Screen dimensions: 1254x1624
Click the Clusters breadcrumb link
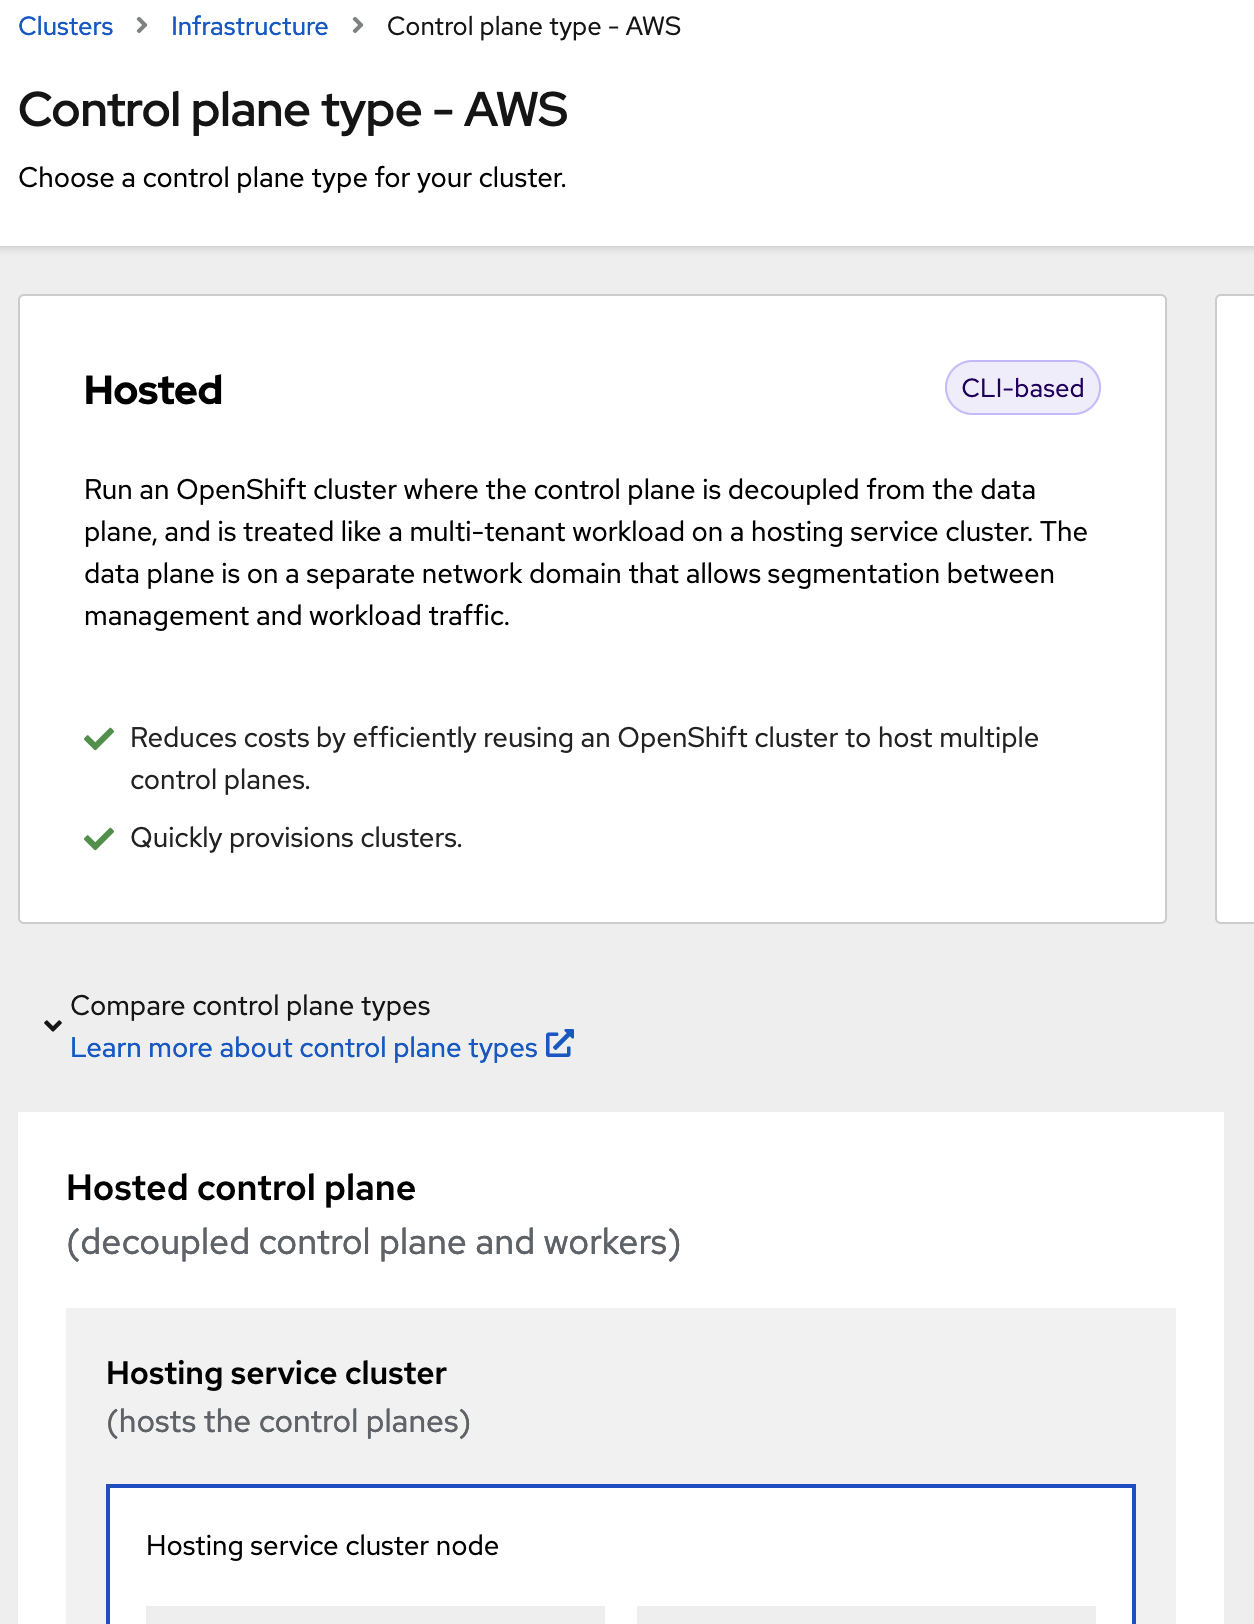pyautogui.click(x=66, y=26)
